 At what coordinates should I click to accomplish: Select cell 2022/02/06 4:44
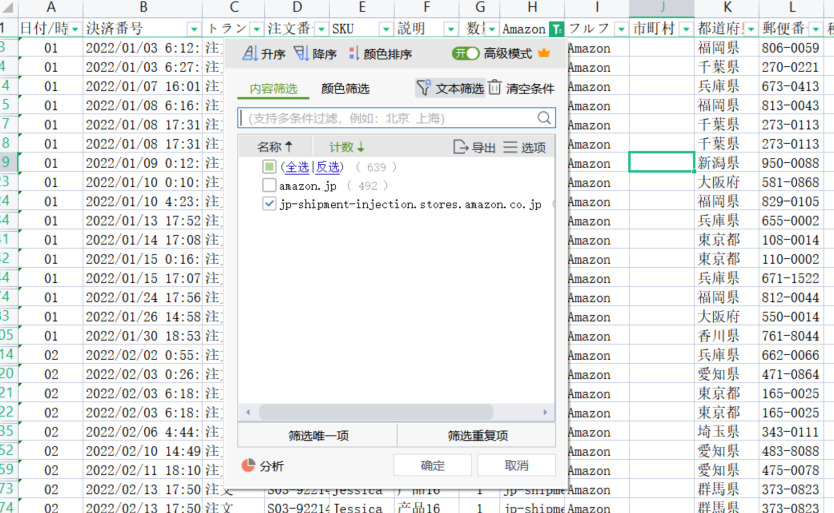[143, 432]
